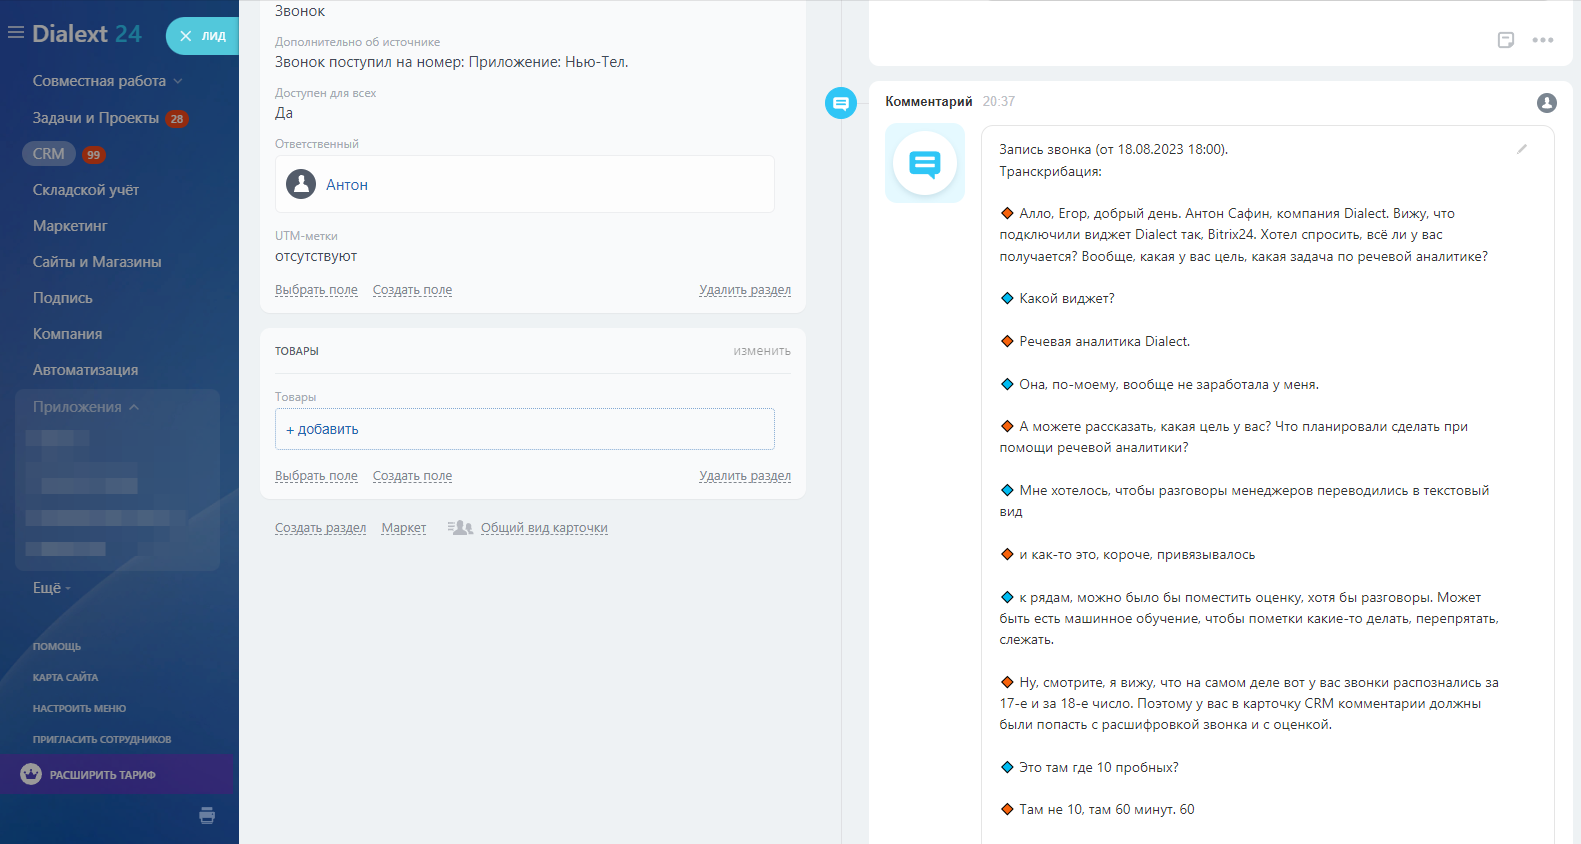1581x844 pixels.
Task: Open Задачи и Проекты section
Action: pyautogui.click(x=96, y=118)
